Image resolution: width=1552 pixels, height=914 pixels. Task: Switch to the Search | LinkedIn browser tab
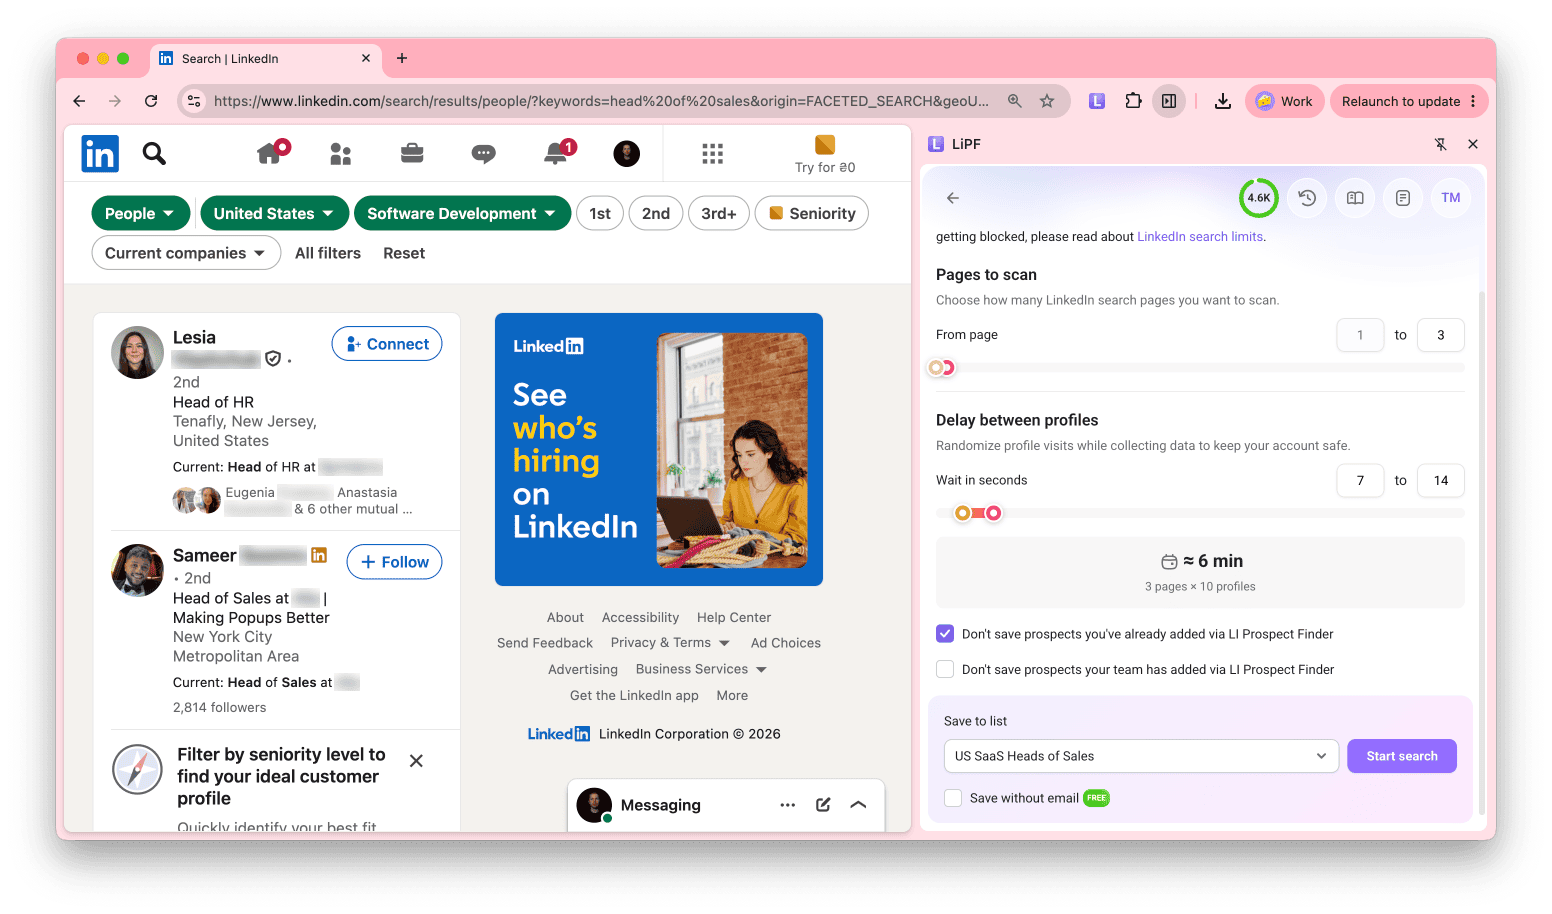tap(266, 59)
